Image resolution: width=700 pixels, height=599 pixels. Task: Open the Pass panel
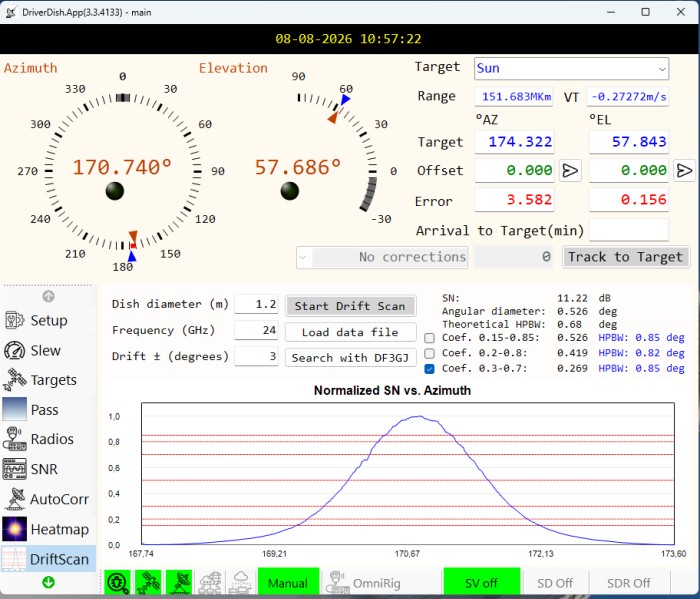point(48,410)
